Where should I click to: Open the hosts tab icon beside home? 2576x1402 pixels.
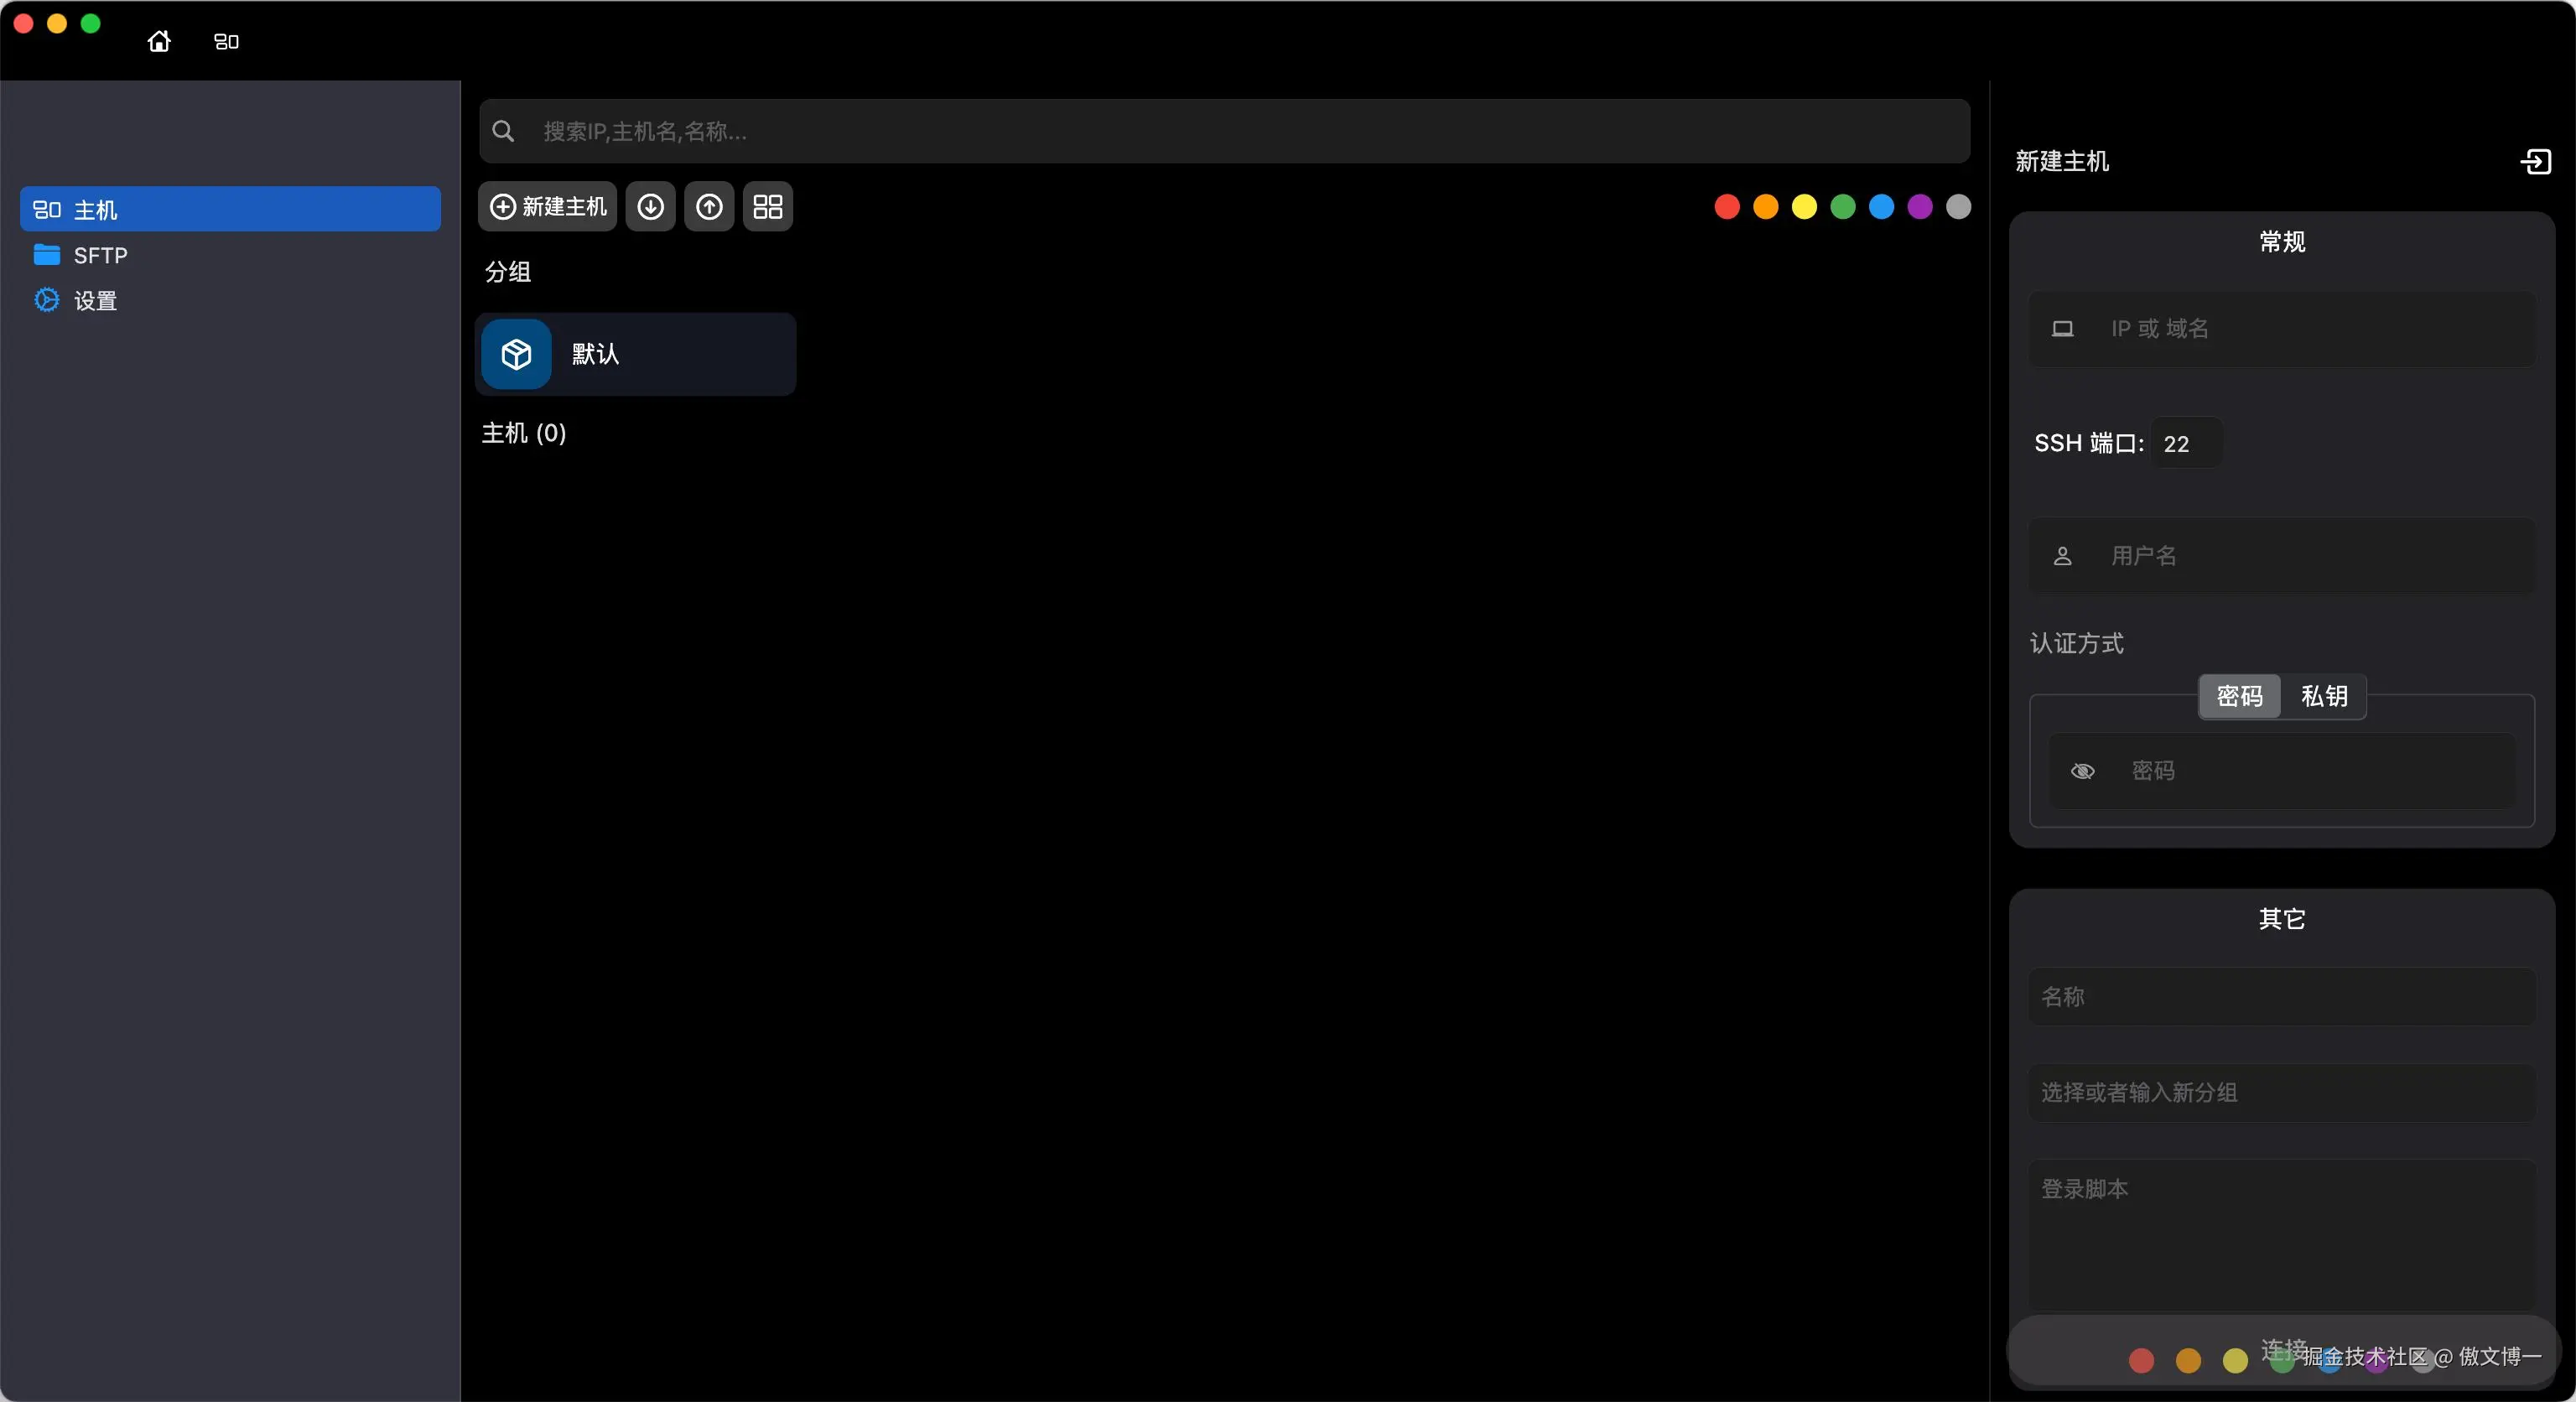point(227,41)
